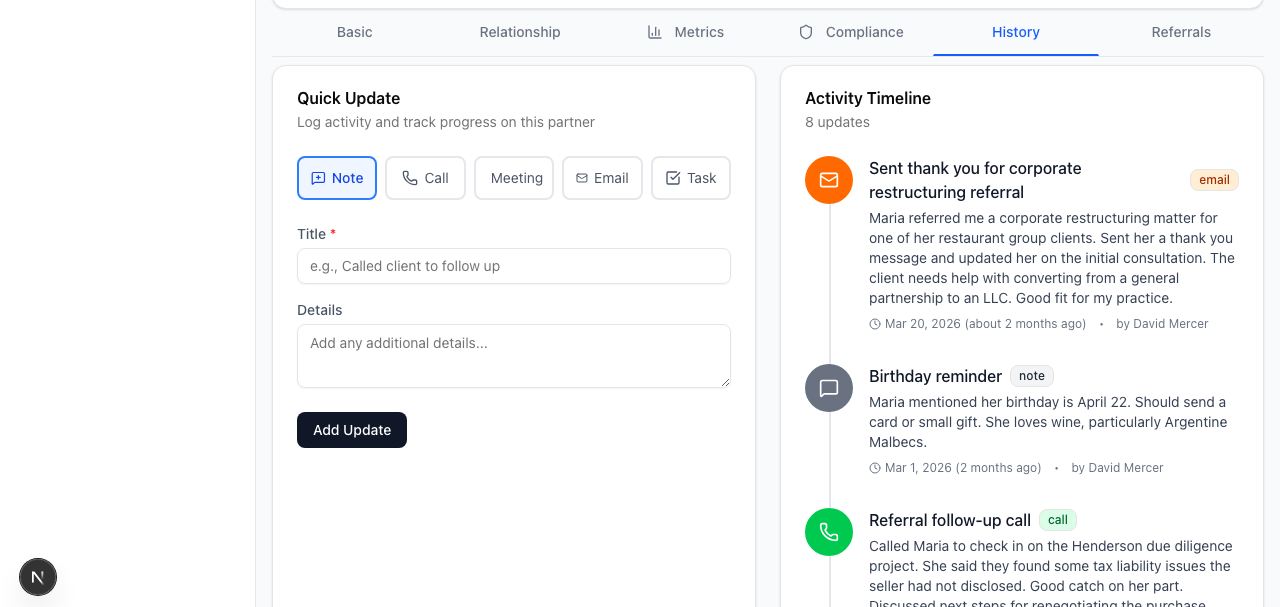Click the note tag badge
1280x607 pixels.
click(1032, 376)
